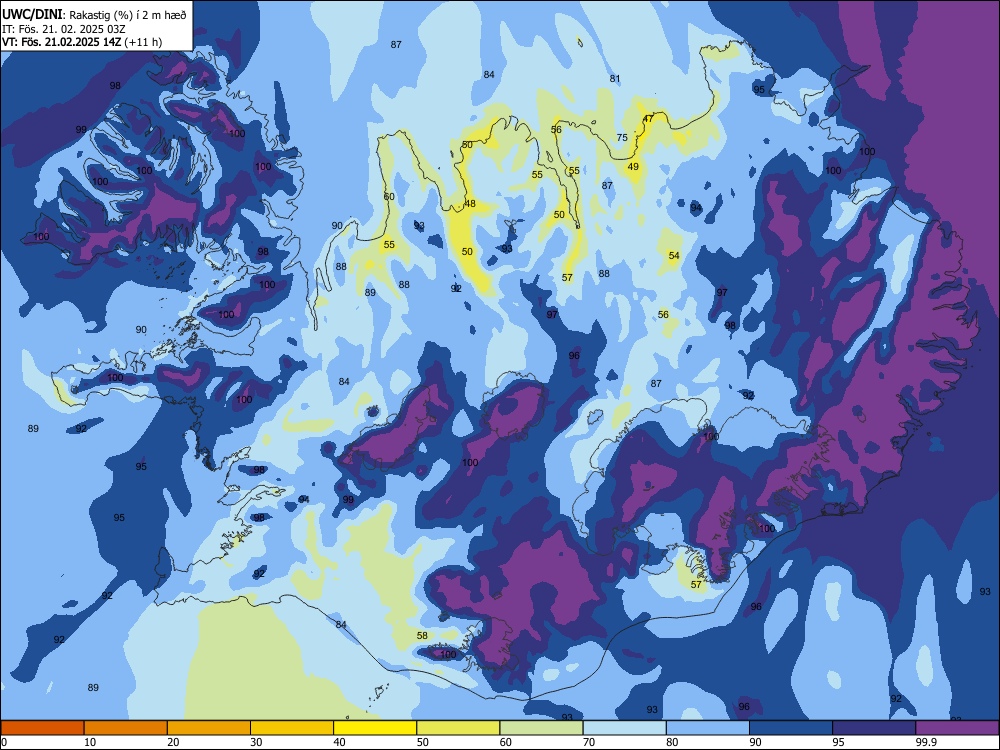Click the humidity value 48 on the map

click(x=470, y=204)
